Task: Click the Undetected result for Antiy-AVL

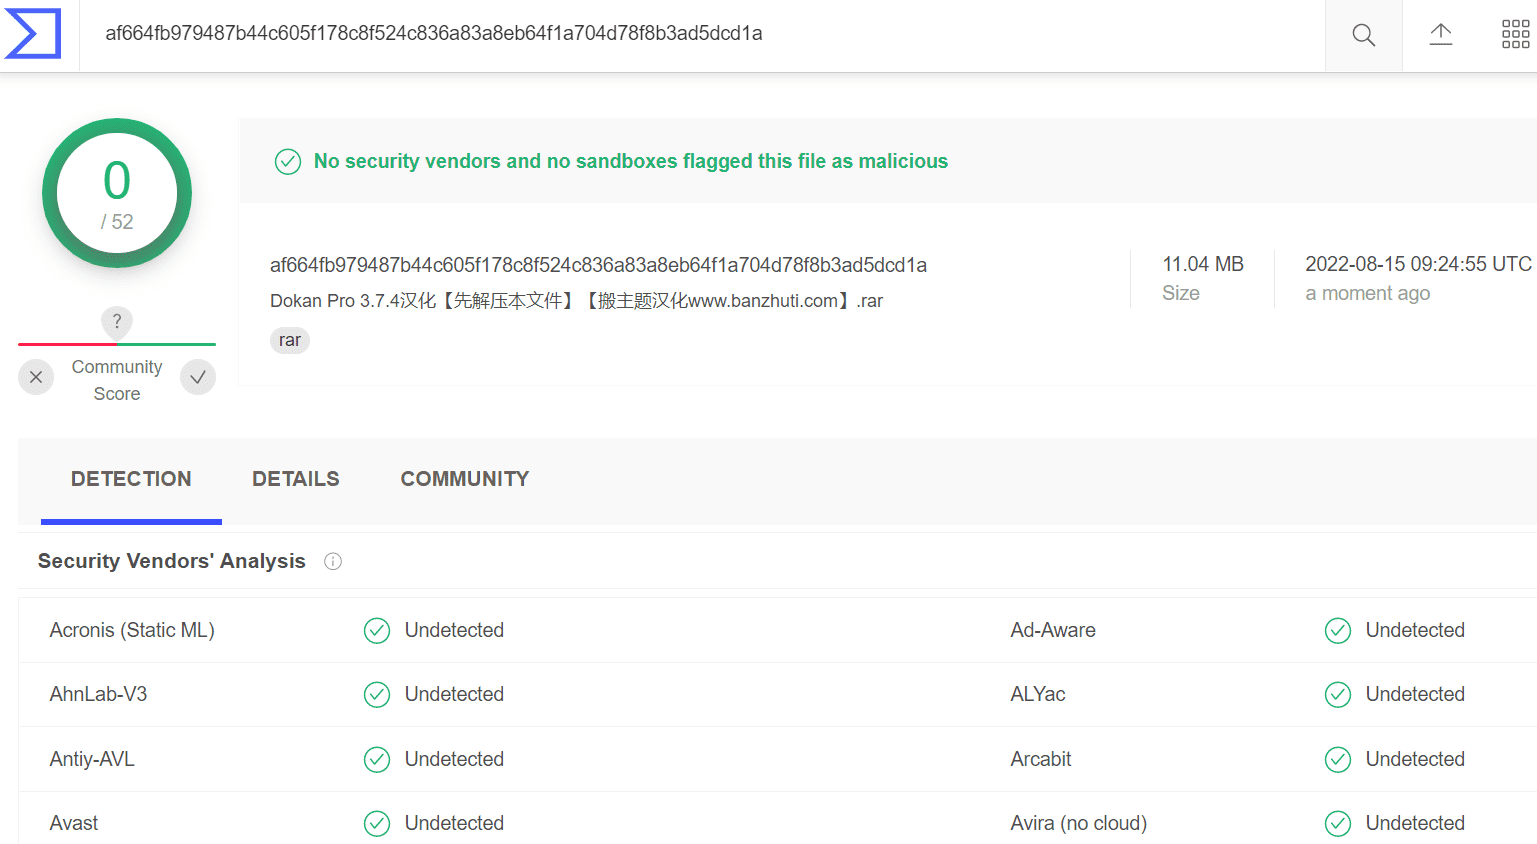Action: point(454,760)
